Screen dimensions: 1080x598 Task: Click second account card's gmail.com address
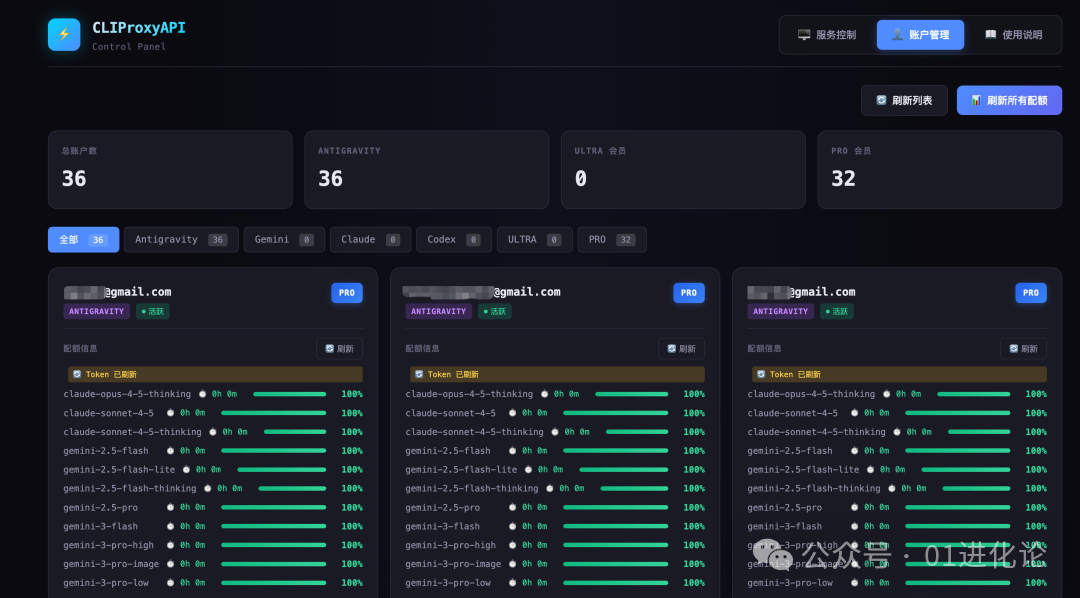point(481,292)
